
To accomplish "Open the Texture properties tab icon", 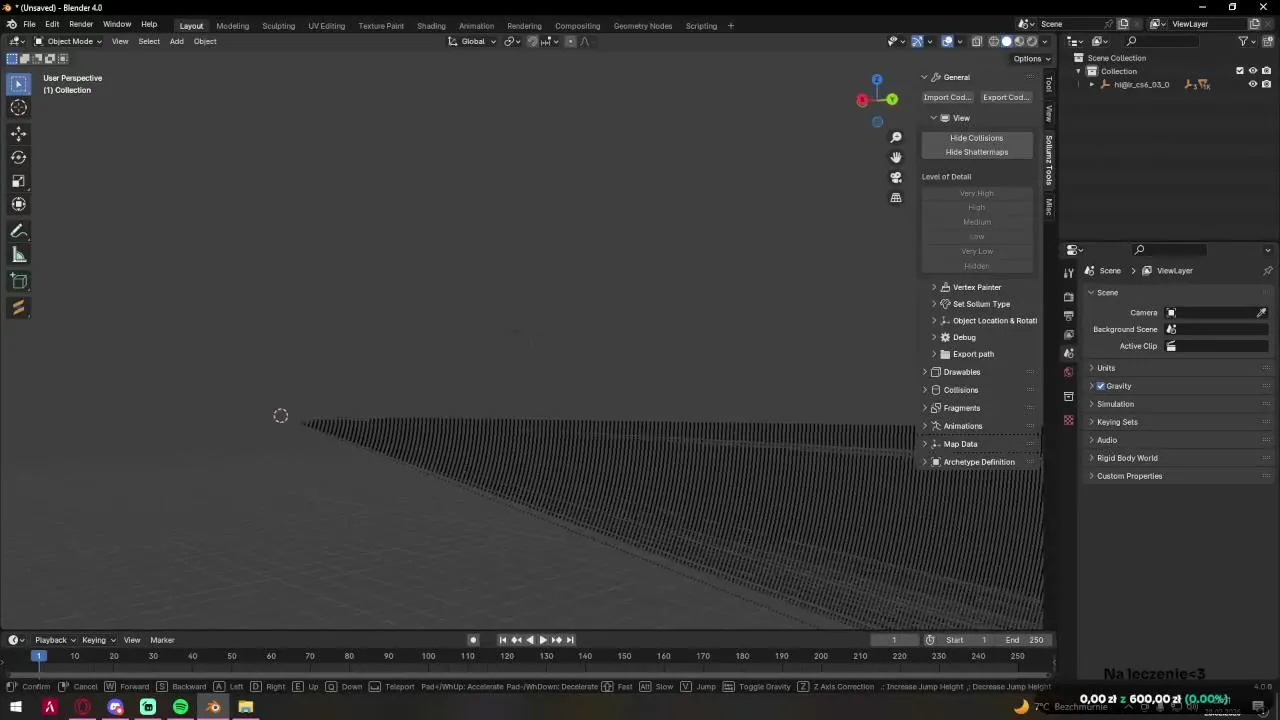I will click(1068, 420).
